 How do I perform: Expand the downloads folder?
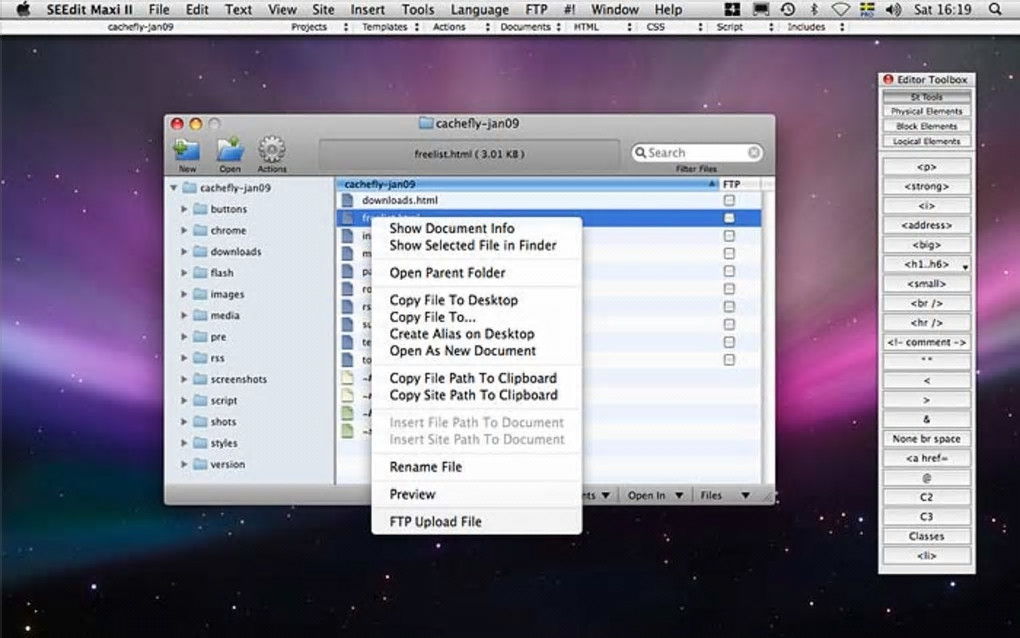click(x=184, y=251)
